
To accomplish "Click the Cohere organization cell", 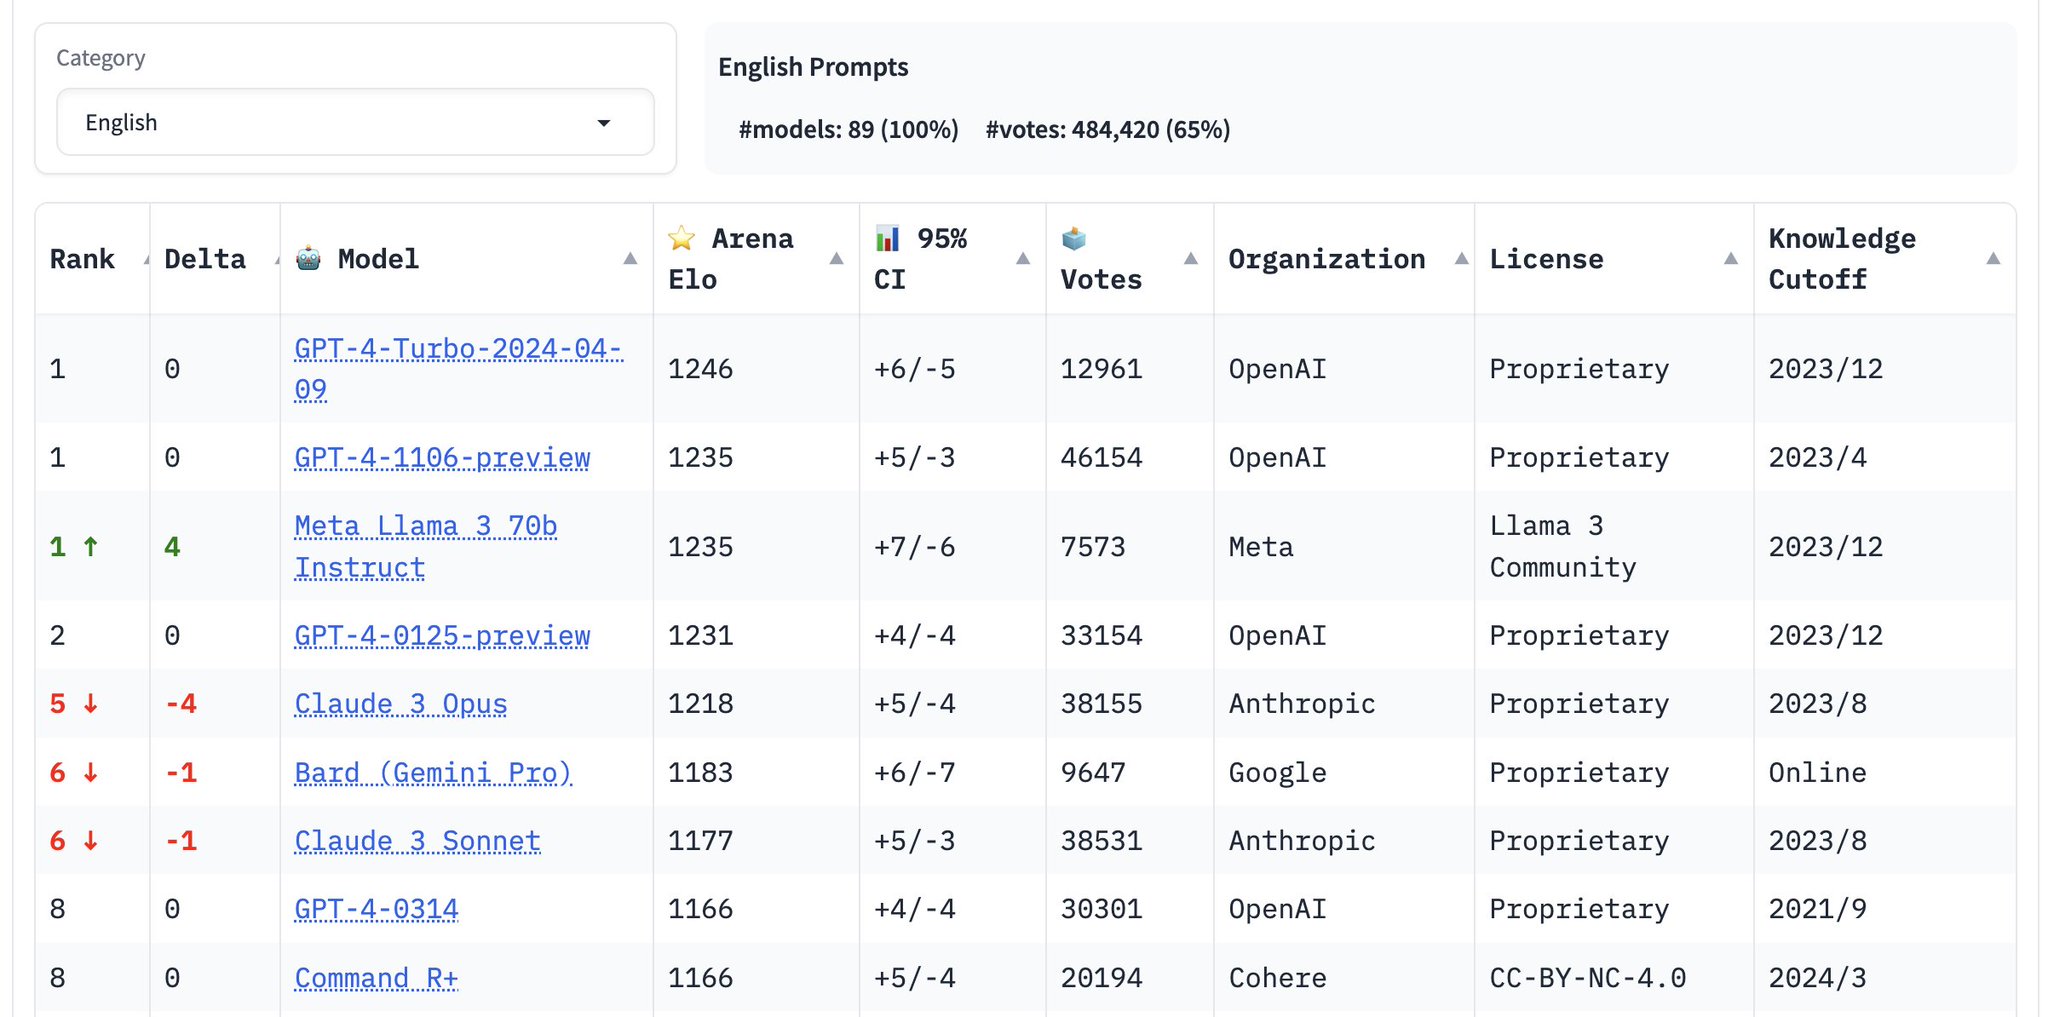I will (1277, 978).
